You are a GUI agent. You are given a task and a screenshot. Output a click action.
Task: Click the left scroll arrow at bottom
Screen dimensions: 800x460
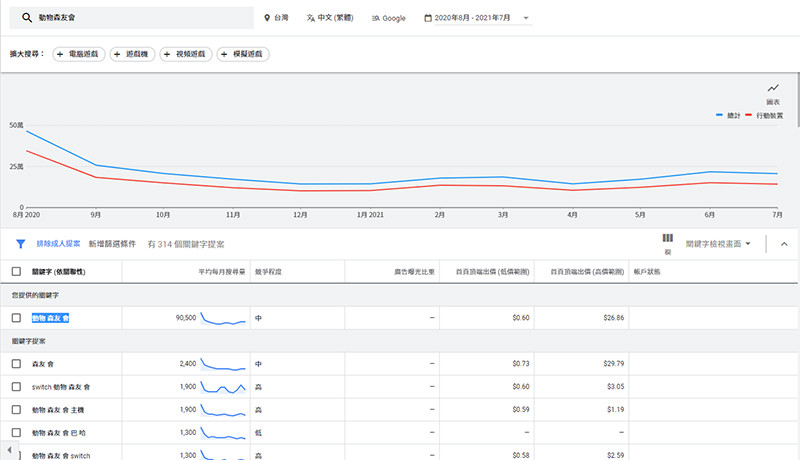(9, 450)
